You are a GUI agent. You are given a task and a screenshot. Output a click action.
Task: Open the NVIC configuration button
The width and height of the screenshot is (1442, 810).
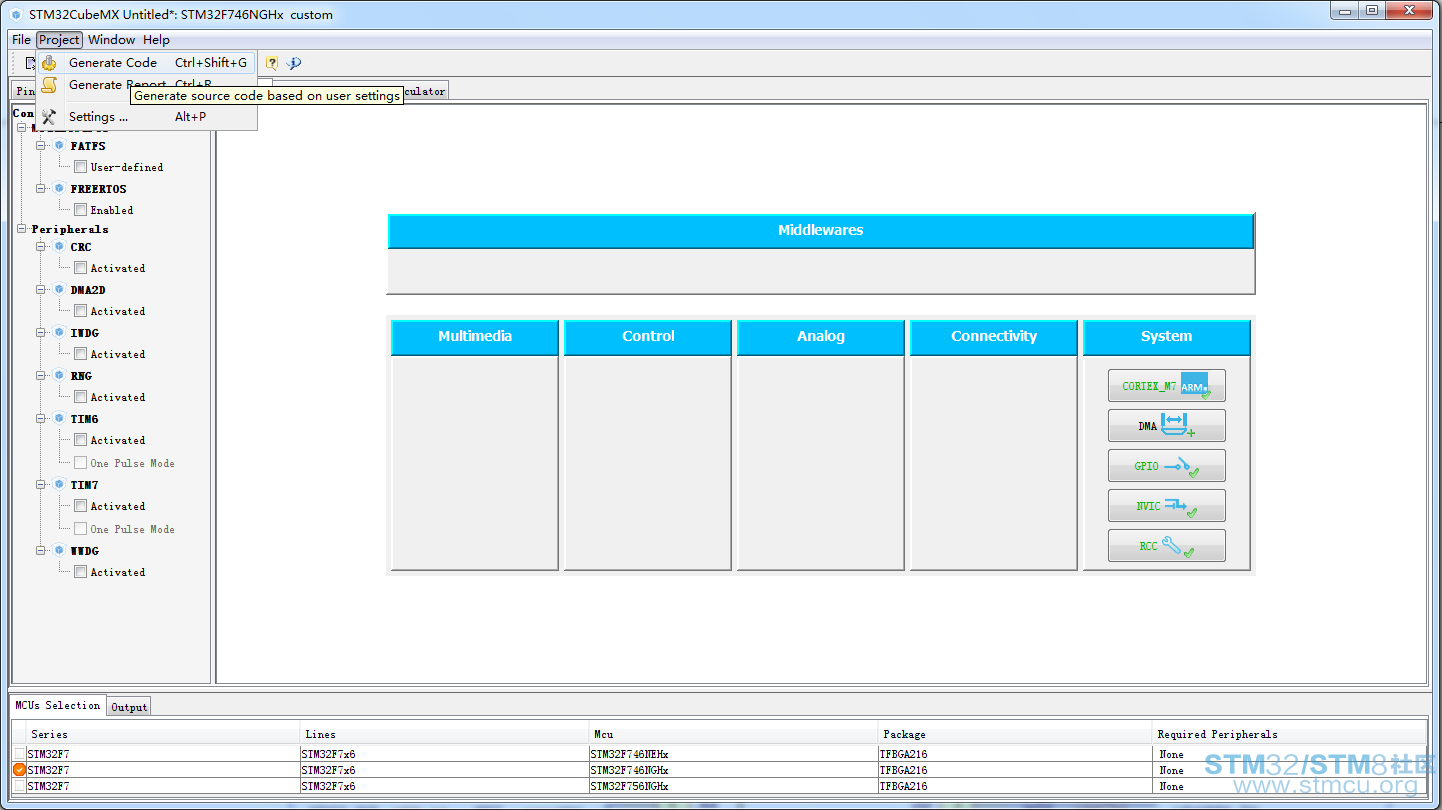click(1166, 506)
